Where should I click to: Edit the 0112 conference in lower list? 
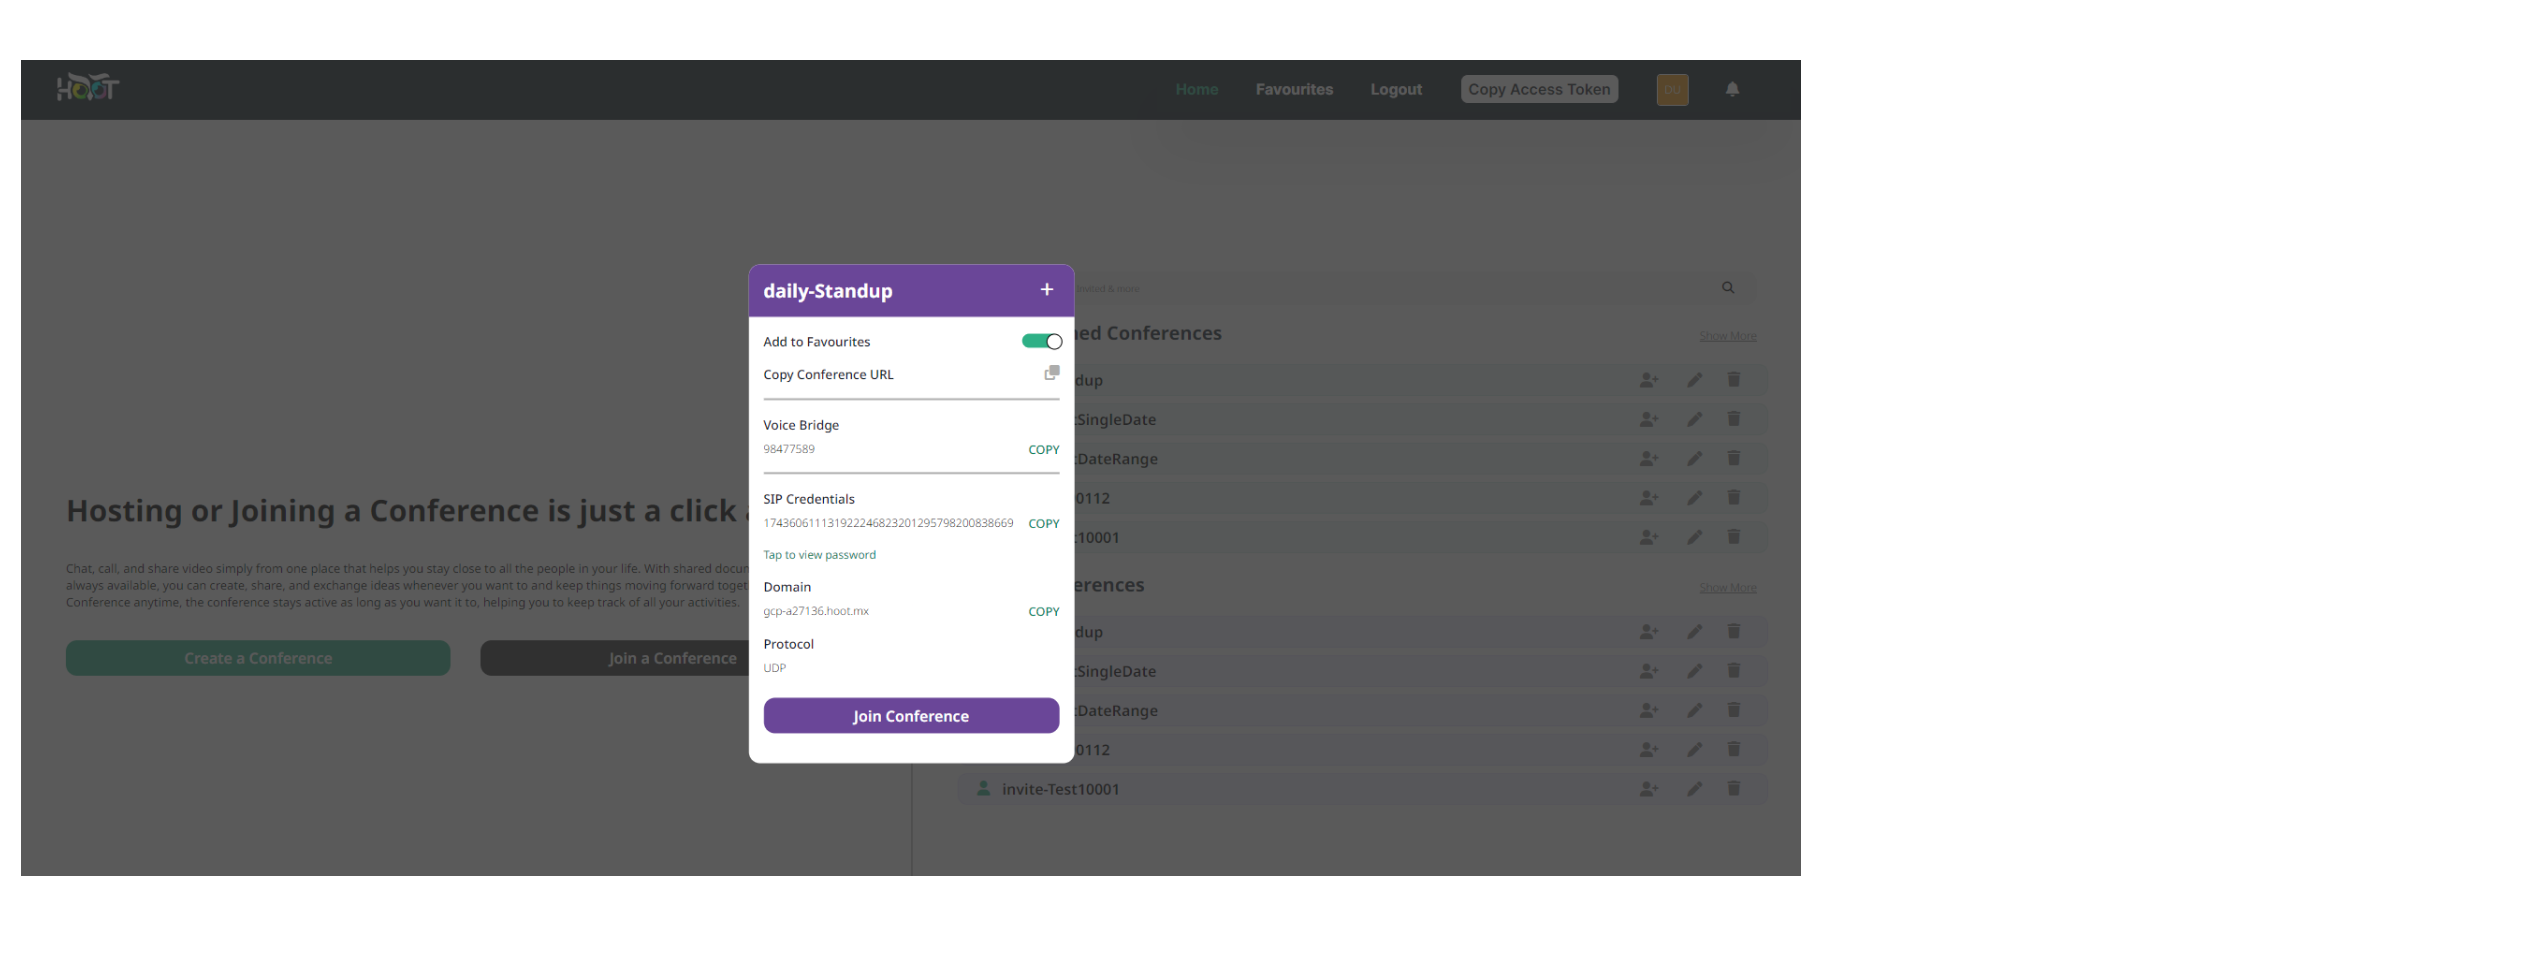click(x=1694, y=750)
